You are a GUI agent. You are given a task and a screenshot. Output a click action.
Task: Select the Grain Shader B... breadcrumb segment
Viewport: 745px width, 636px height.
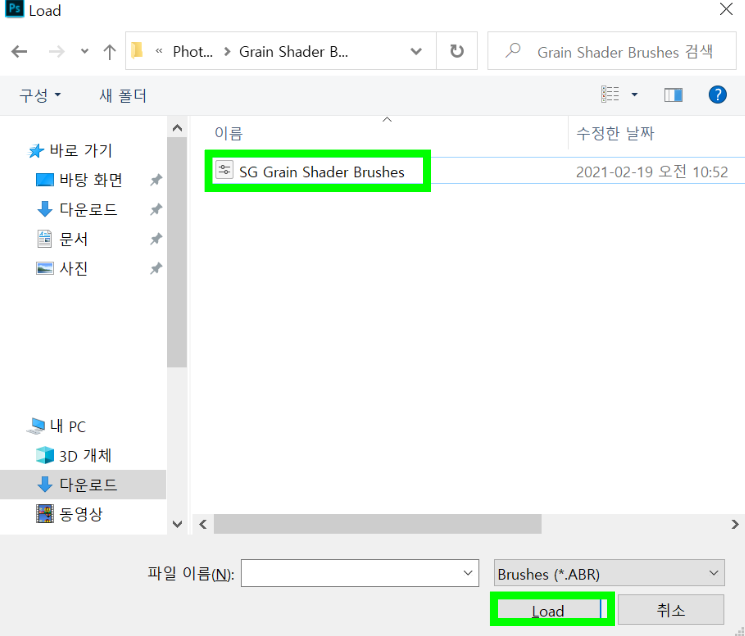click(x=293, y=51)
